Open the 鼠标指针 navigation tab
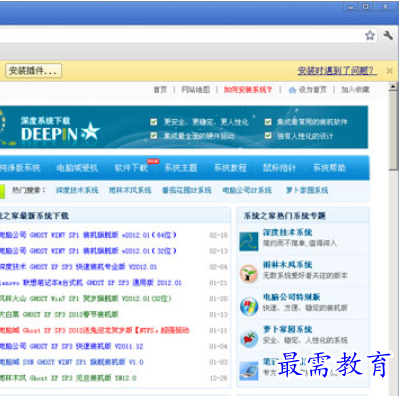This screenshot has width=399, height=396. click(279, 168)
